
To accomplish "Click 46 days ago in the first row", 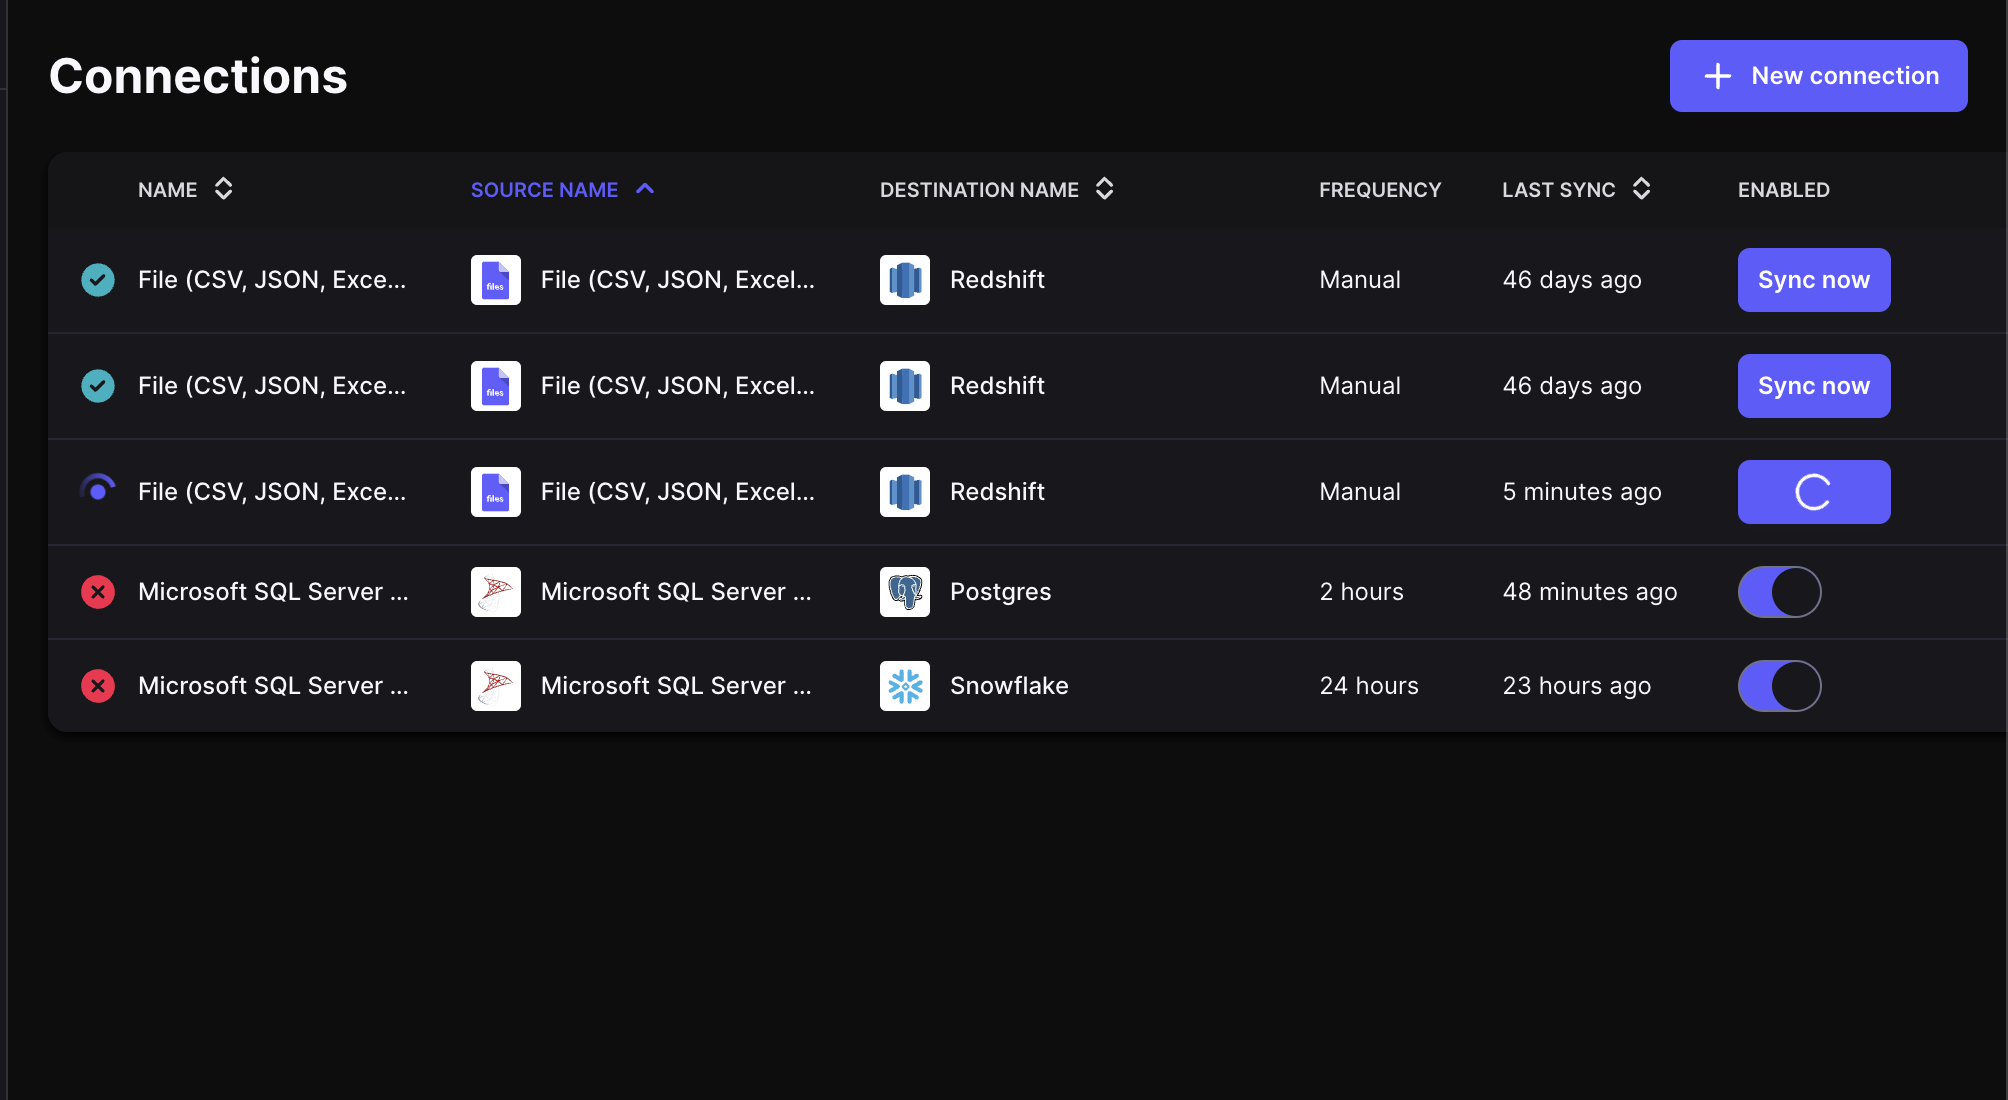I will 1572,280.
